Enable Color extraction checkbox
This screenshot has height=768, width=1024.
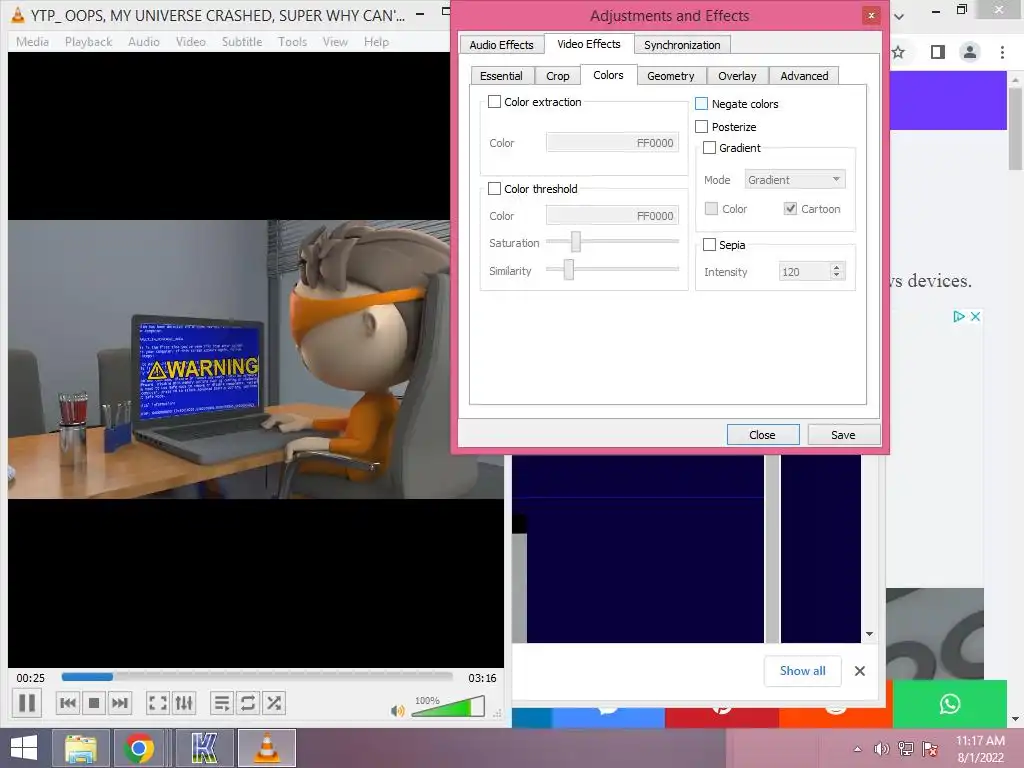tap(494, 102)
